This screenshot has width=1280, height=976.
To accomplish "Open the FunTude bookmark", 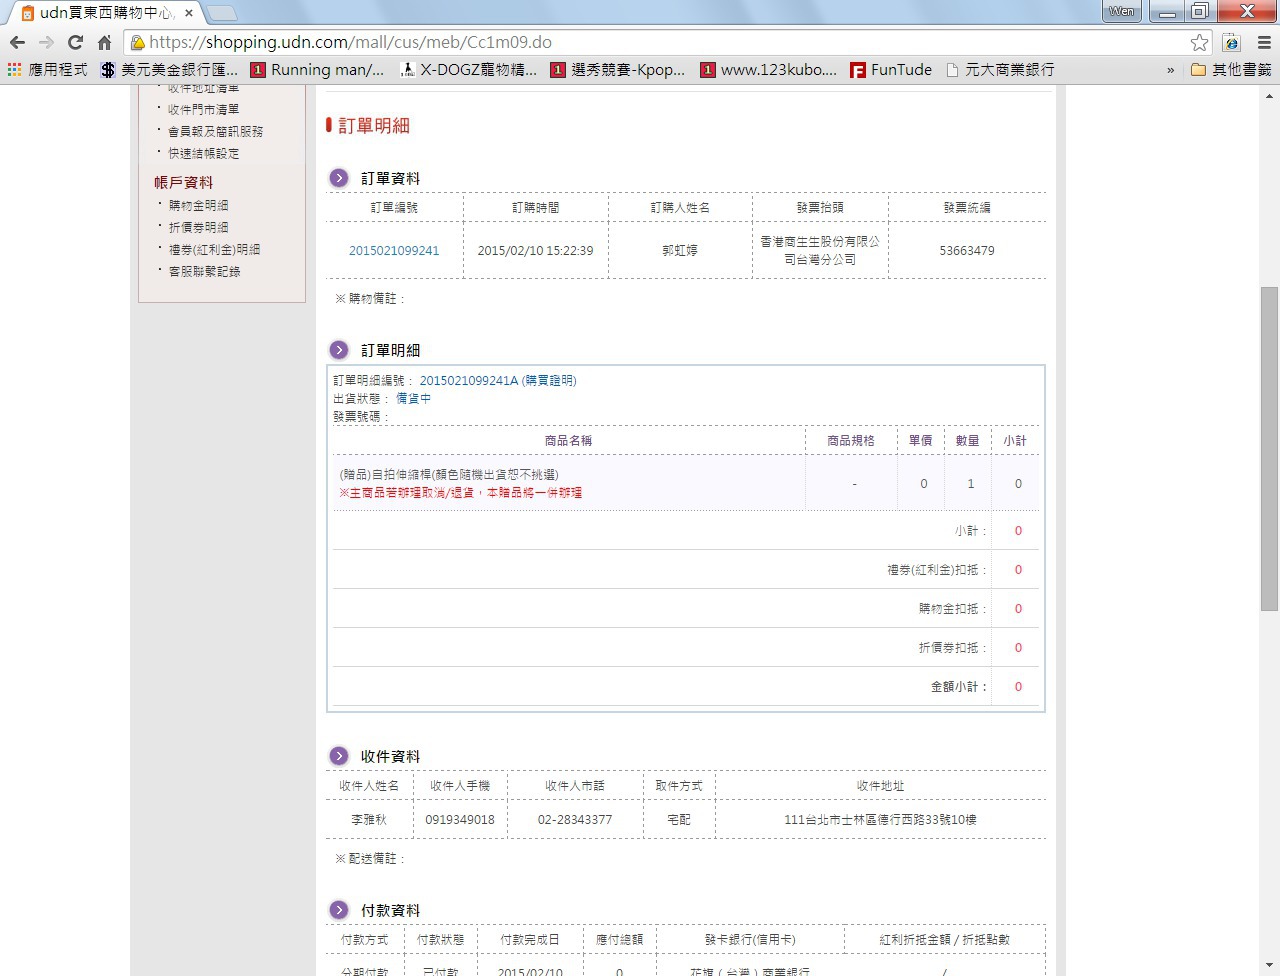I will 890,70.
